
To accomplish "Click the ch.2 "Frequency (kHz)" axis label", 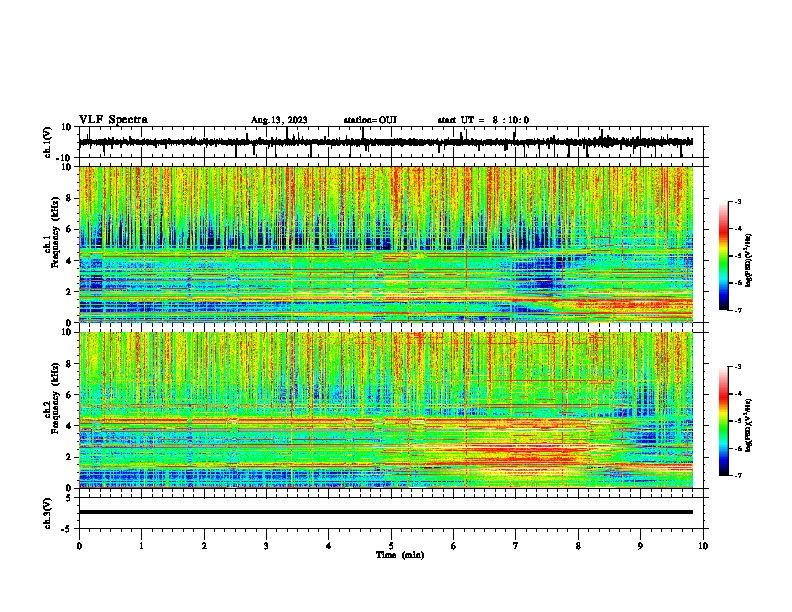I will 55,398.
